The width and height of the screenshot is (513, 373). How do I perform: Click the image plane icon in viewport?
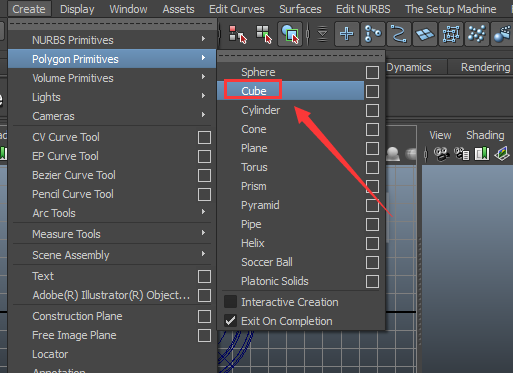click(x=502, y=154)
